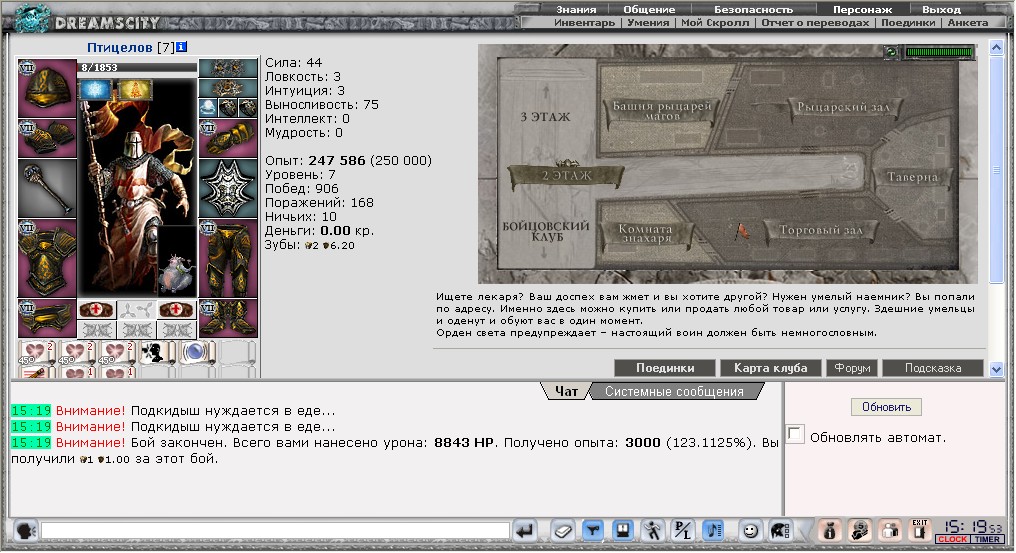Click the Выход menu item

coord(941,9)
